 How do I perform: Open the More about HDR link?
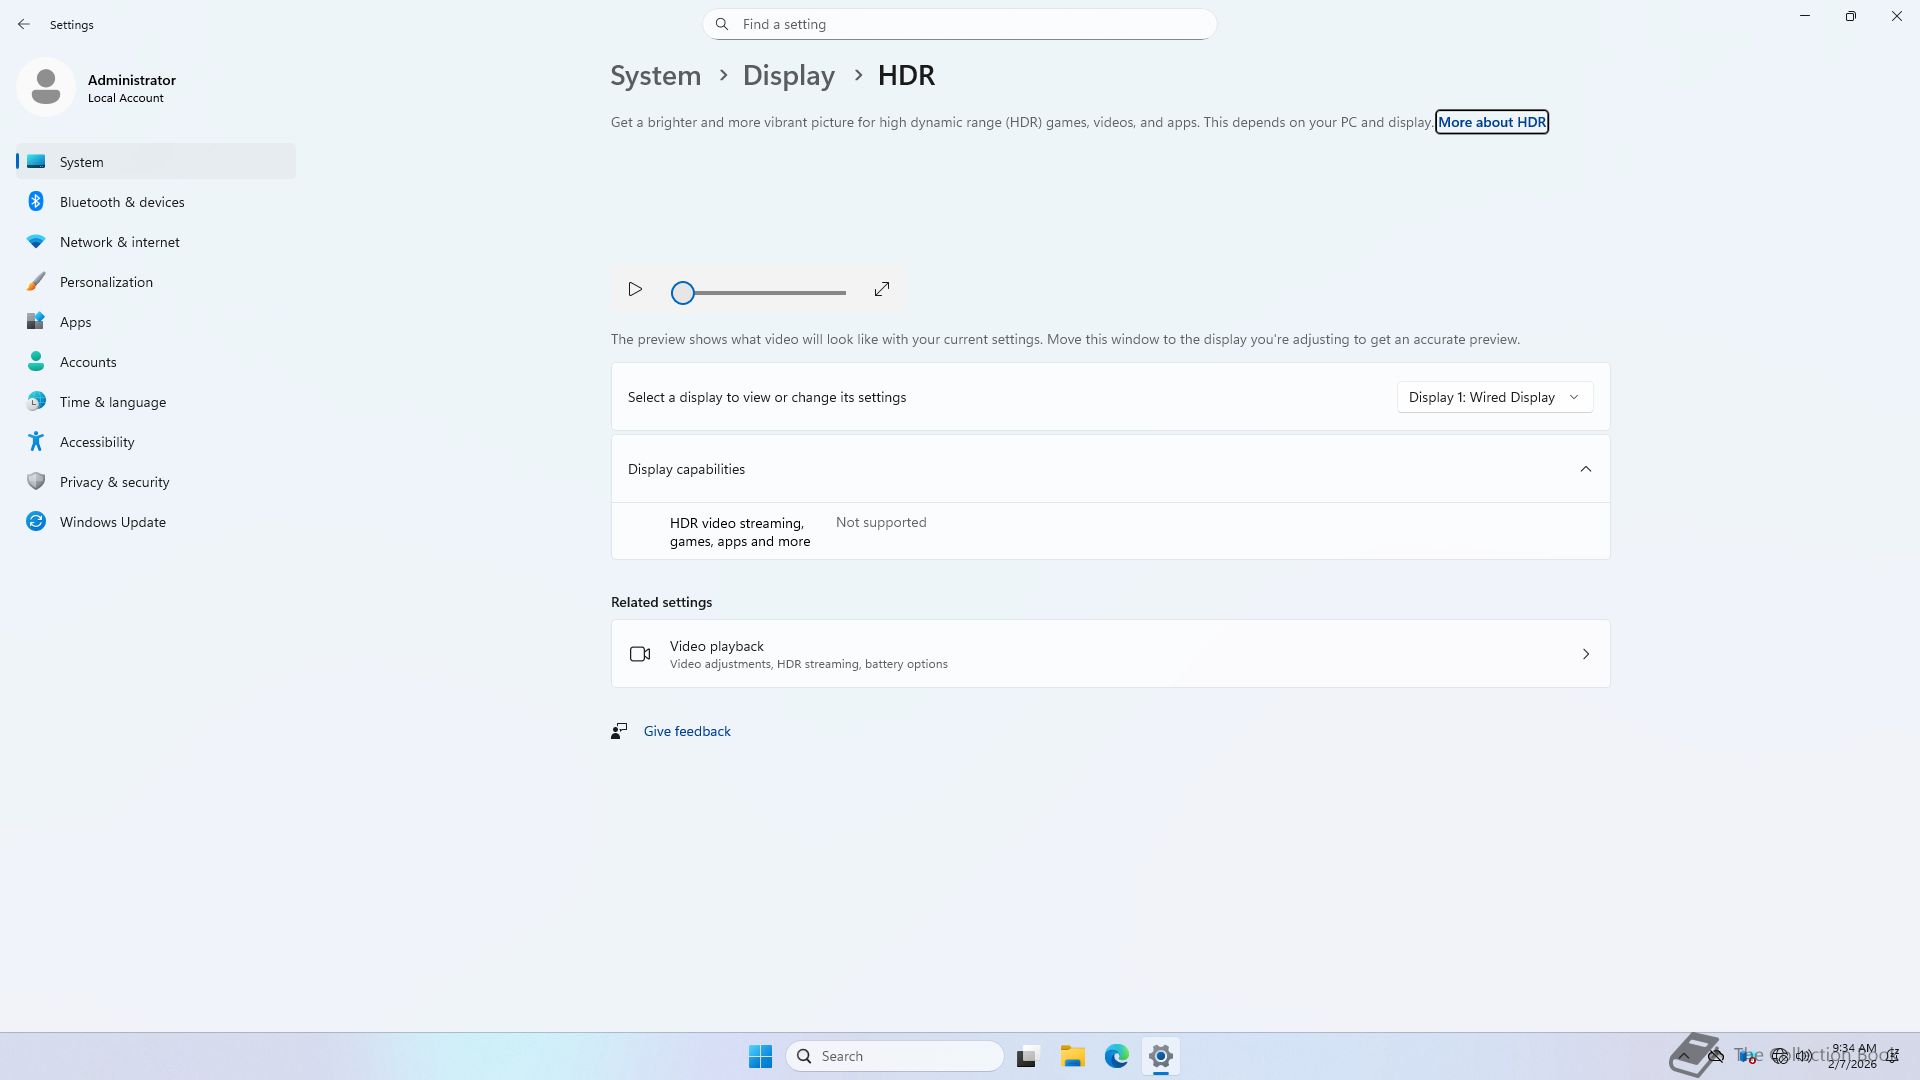pos(1491,122)
